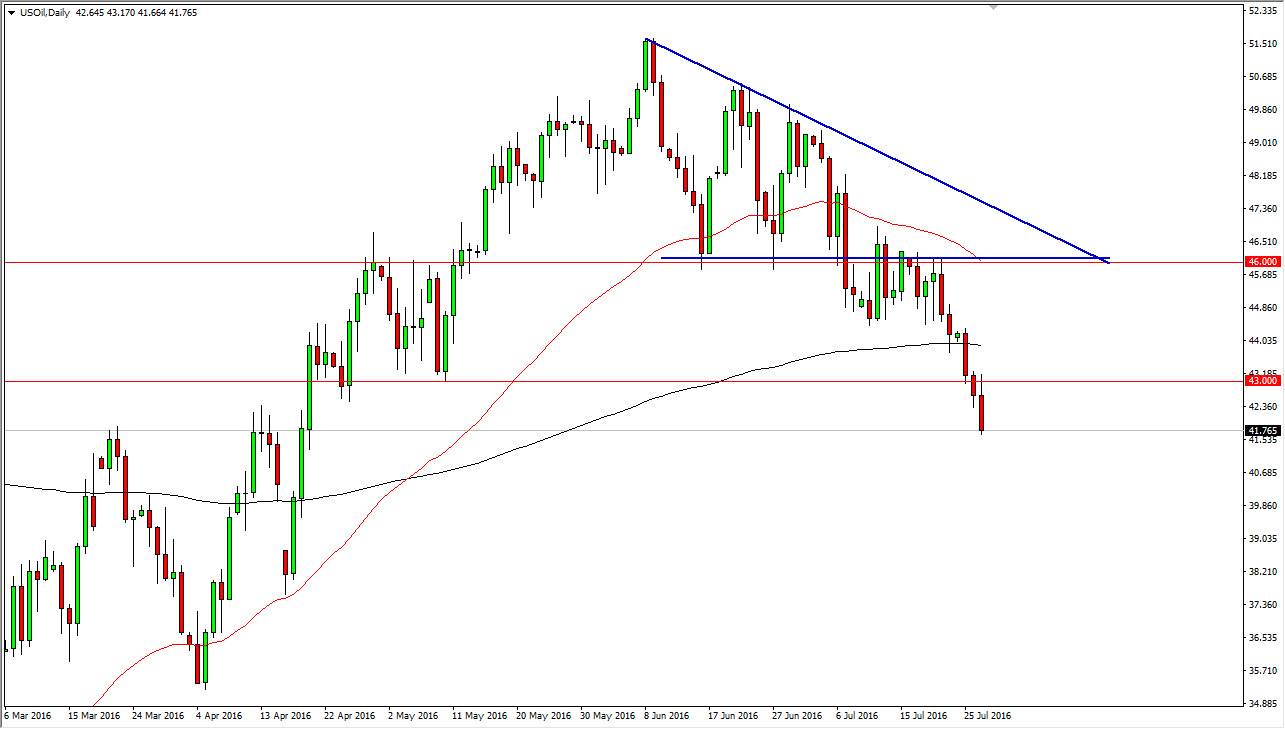Click the "4 Apr 2016" date label
1285x729 pixels.
[x=220, y=716]
